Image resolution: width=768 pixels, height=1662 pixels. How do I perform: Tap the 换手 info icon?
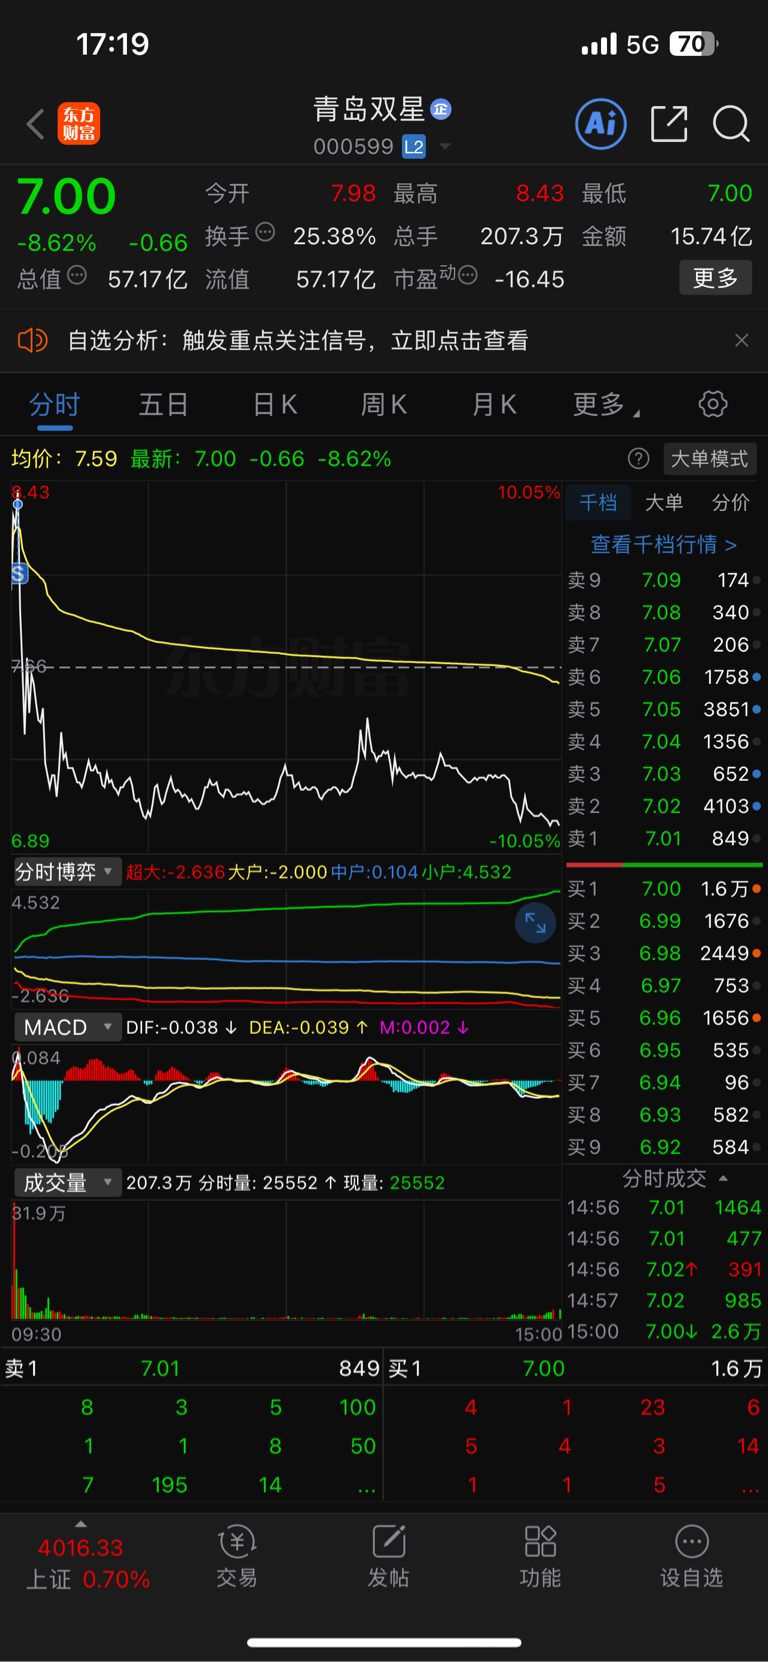(265, 232)
